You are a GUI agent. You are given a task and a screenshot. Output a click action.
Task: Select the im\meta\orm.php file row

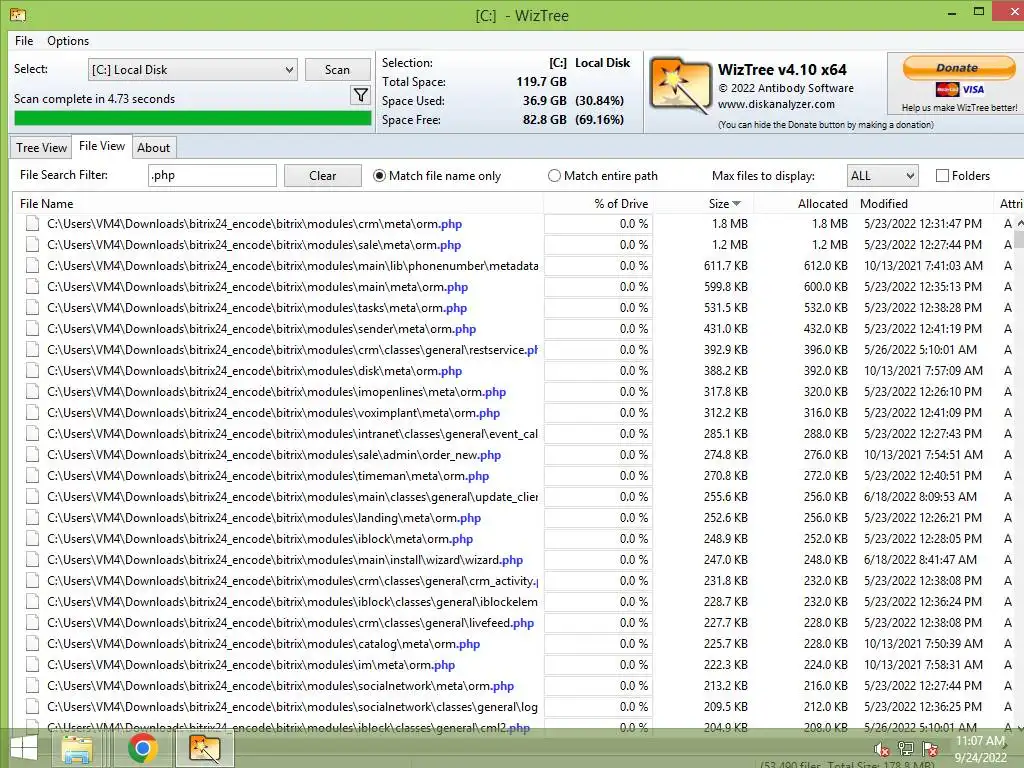coord(511,665)
